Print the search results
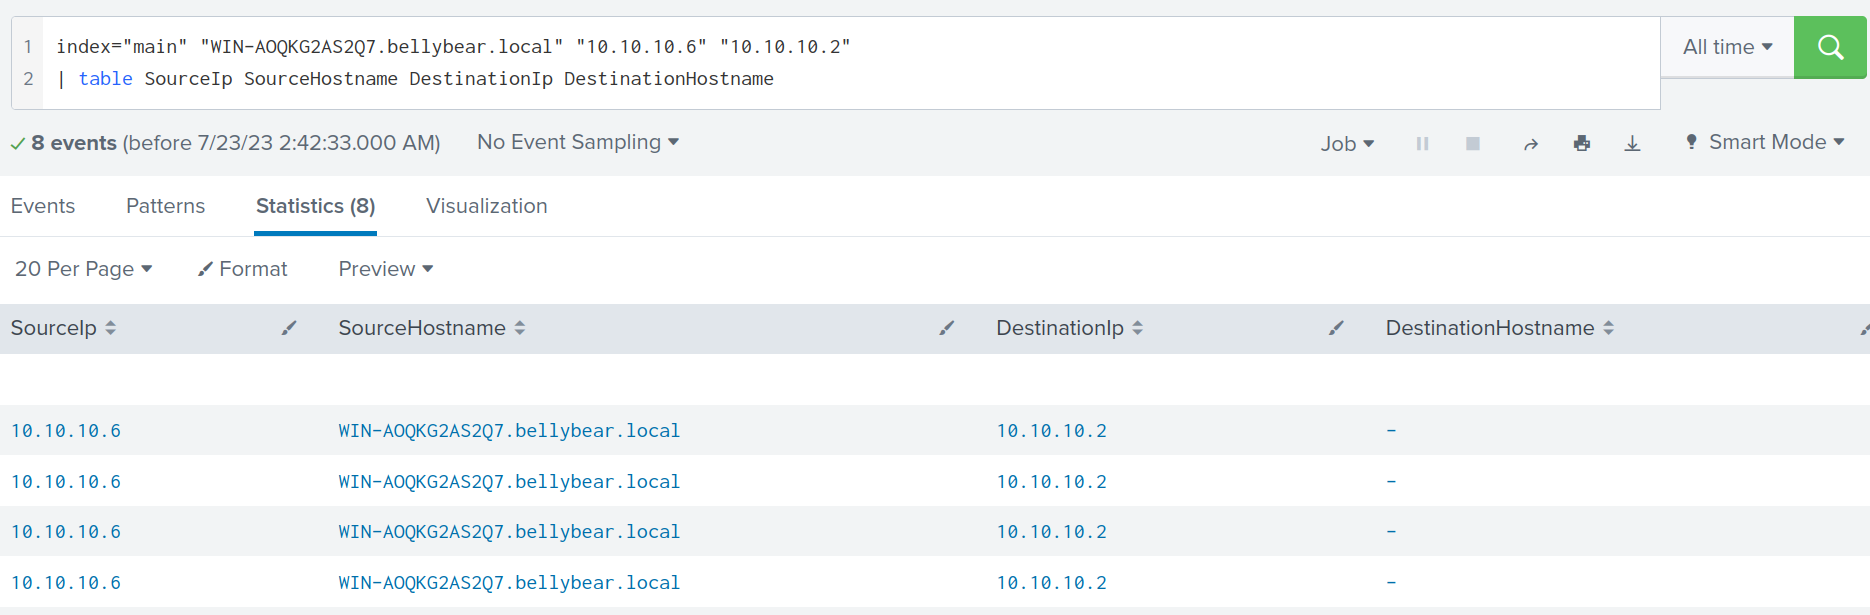1870x615 pixels. coord(1581,144)
